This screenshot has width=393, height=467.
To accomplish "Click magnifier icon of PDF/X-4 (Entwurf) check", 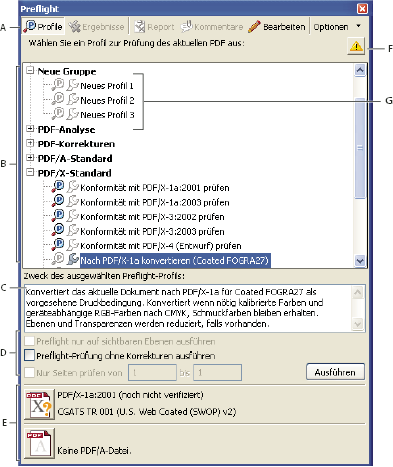I will tap(58, 245).
